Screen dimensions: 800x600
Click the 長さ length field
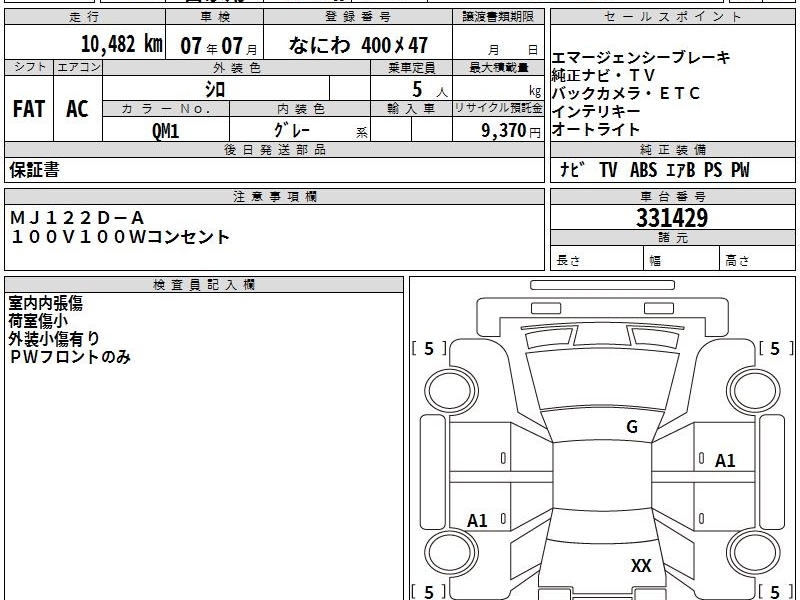click(x=597, y=259)
